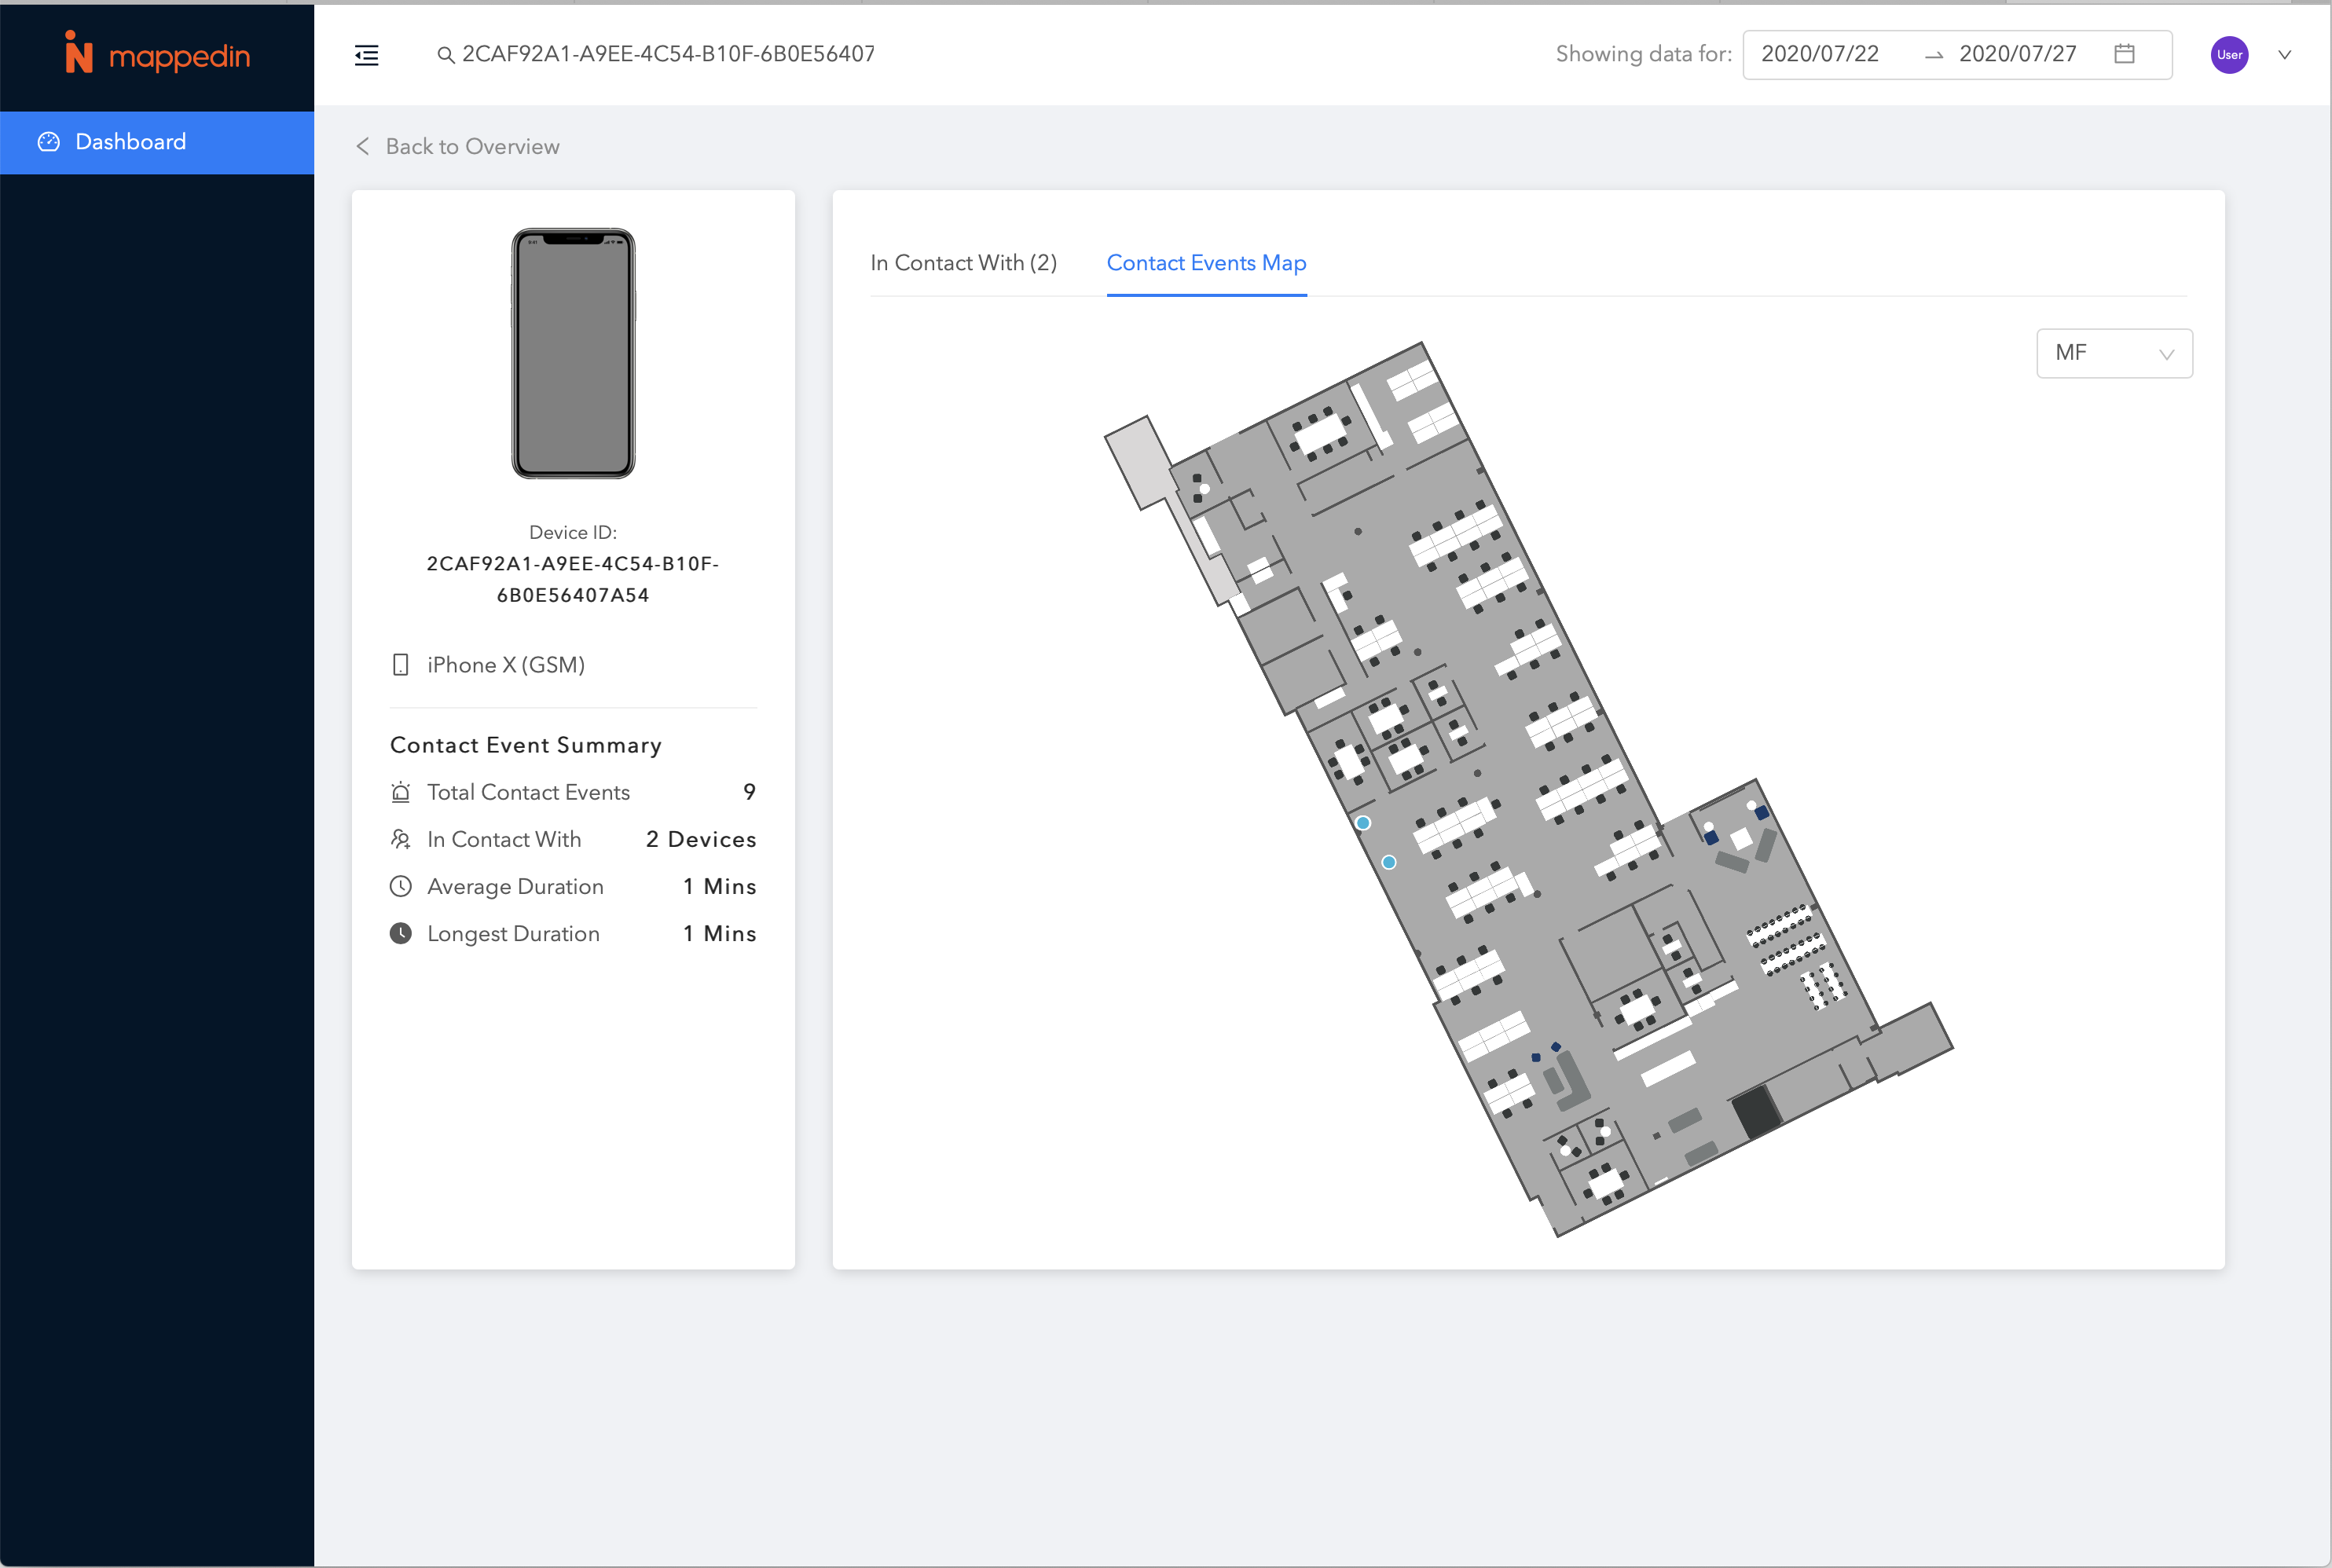Open the calendar date picker icon
Screen dimensions: 2332x1568
pyautogui.click(x=2125, y=54)
